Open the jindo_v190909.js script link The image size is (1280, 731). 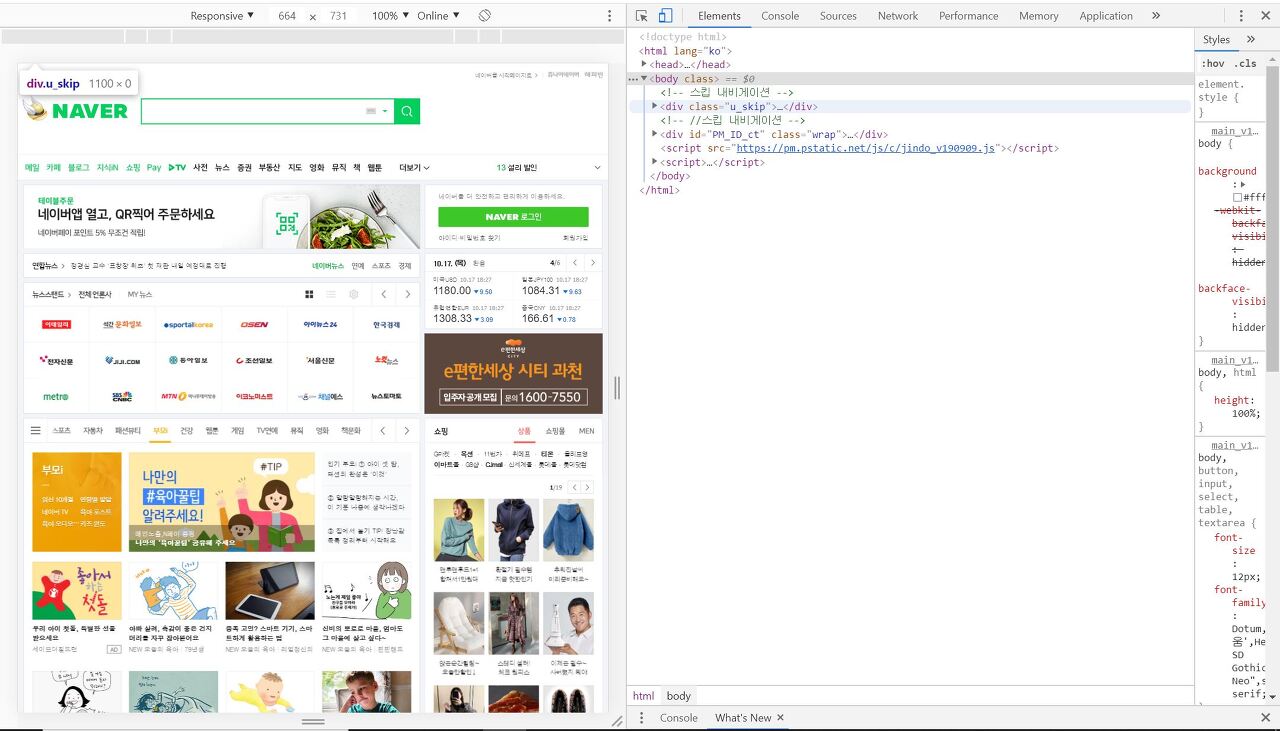[866, 148]
